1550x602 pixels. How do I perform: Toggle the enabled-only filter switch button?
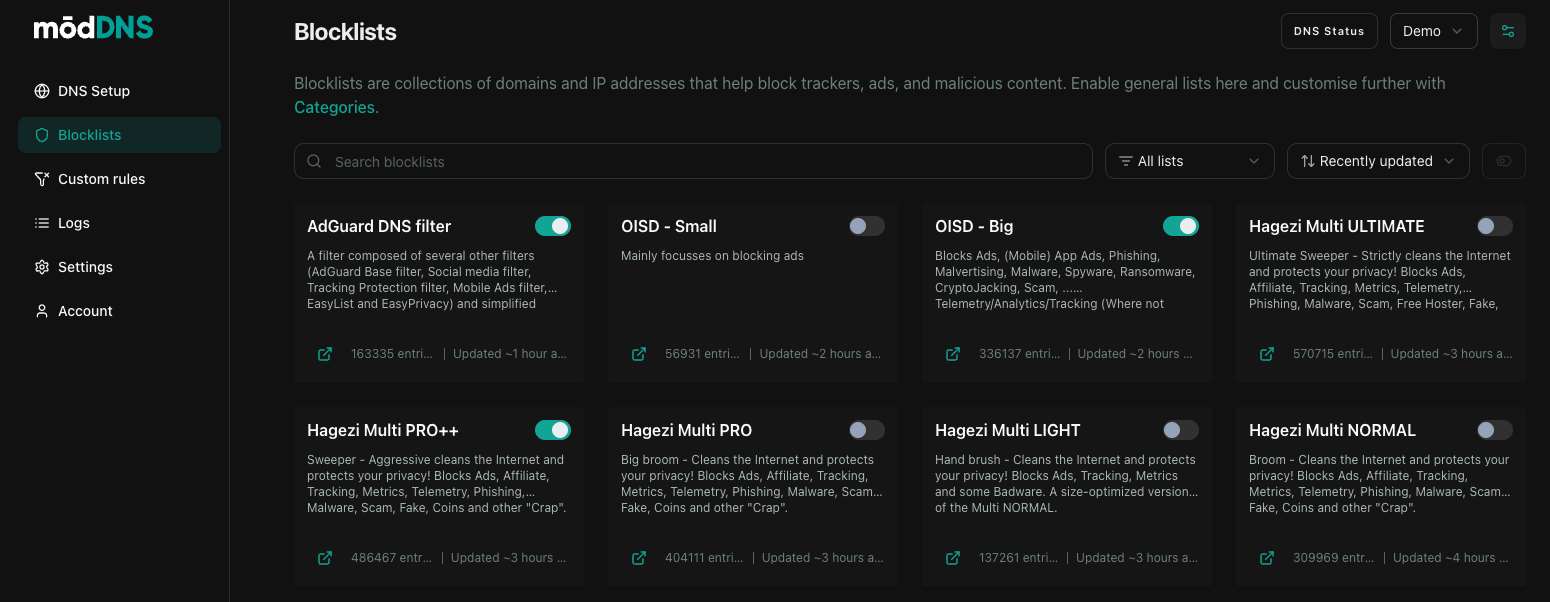[1504, 161]
